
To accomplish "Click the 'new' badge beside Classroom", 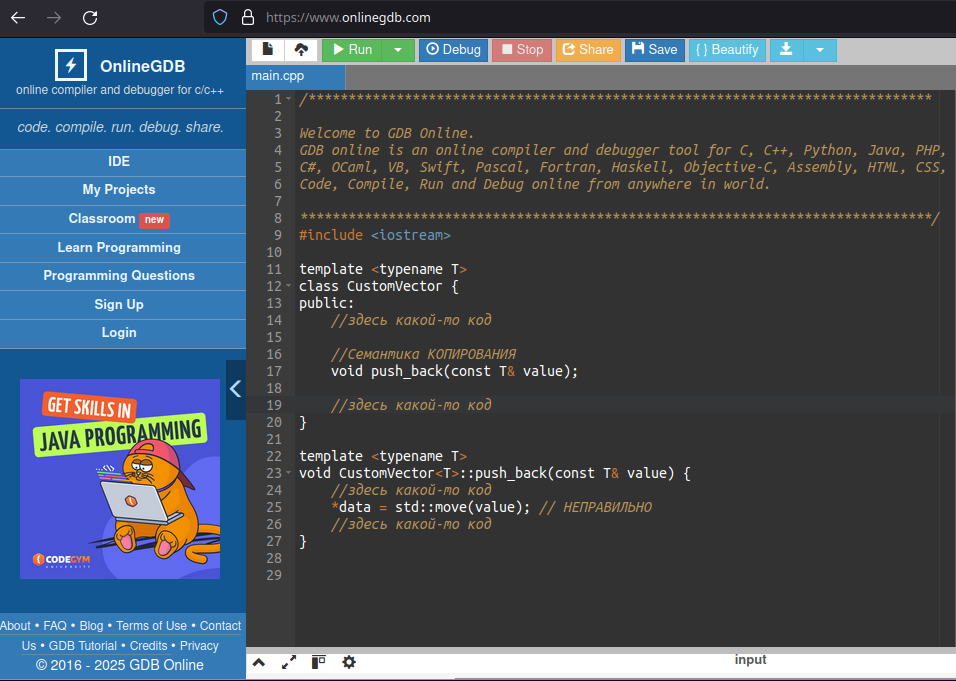I will click(154, 219).
